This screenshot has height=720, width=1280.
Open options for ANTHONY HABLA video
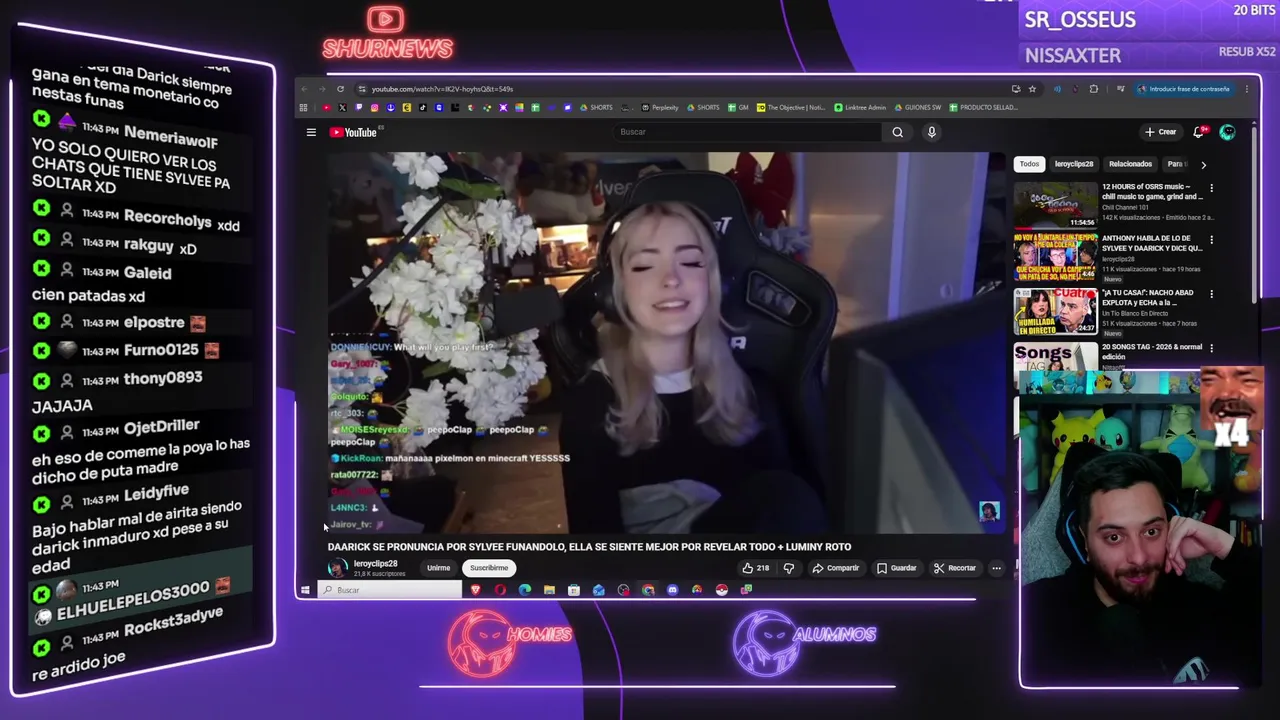tap(1211, 240)
